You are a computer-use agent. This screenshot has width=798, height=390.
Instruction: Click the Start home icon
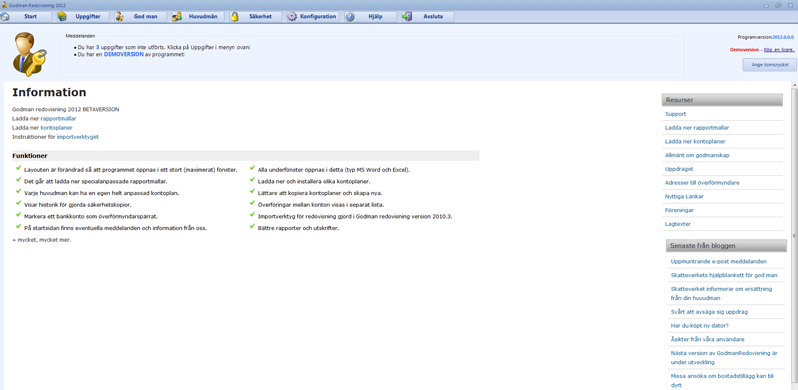click(x=5, y=16)
